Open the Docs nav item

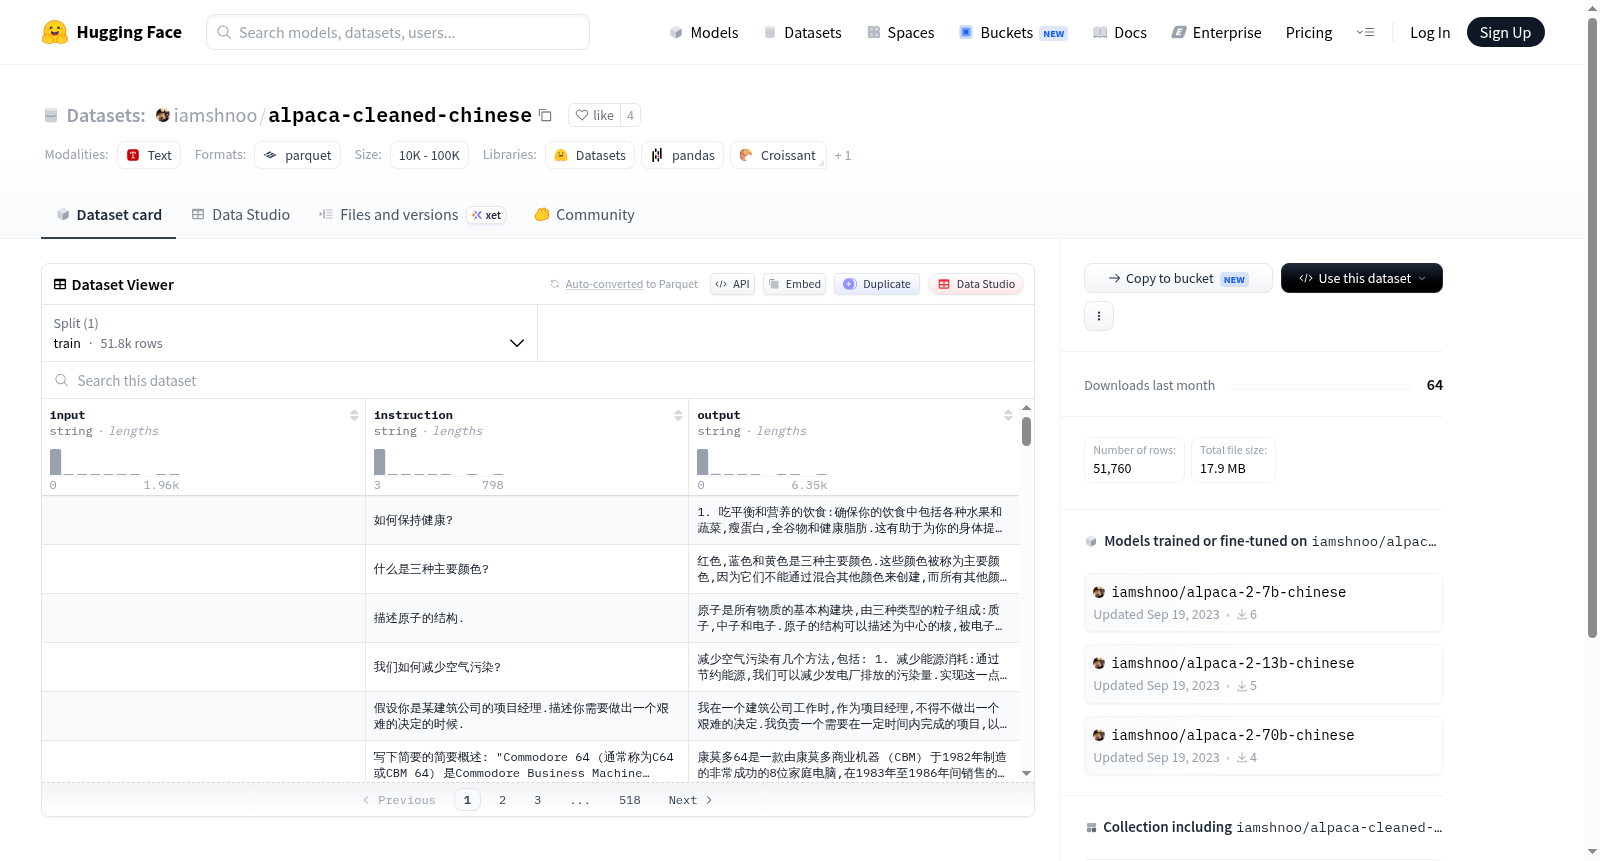tap(1119, 32)
